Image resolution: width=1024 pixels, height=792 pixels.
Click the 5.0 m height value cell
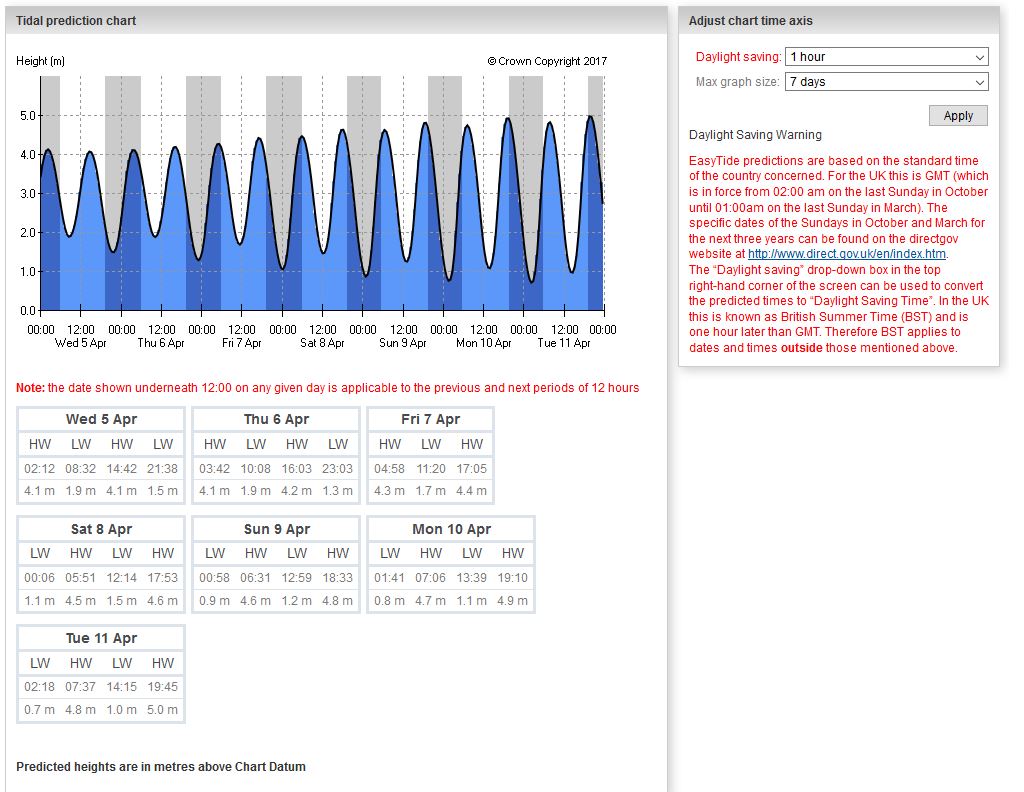click(x=162, y=710)
